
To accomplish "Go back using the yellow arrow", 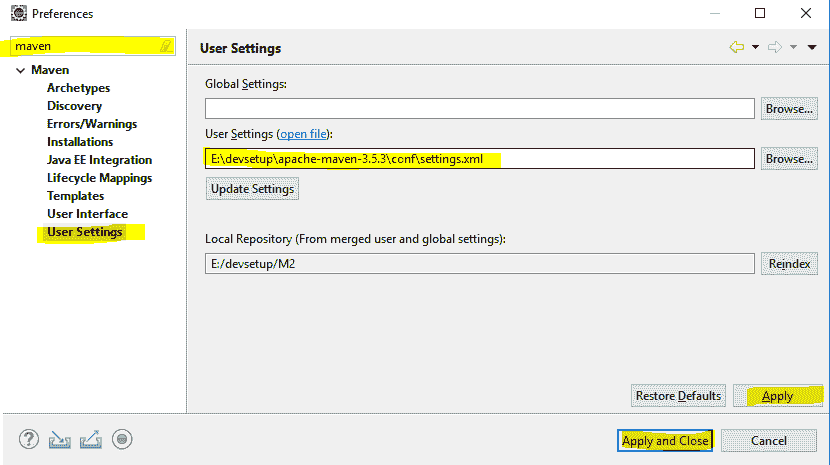I will click(737, 47).
